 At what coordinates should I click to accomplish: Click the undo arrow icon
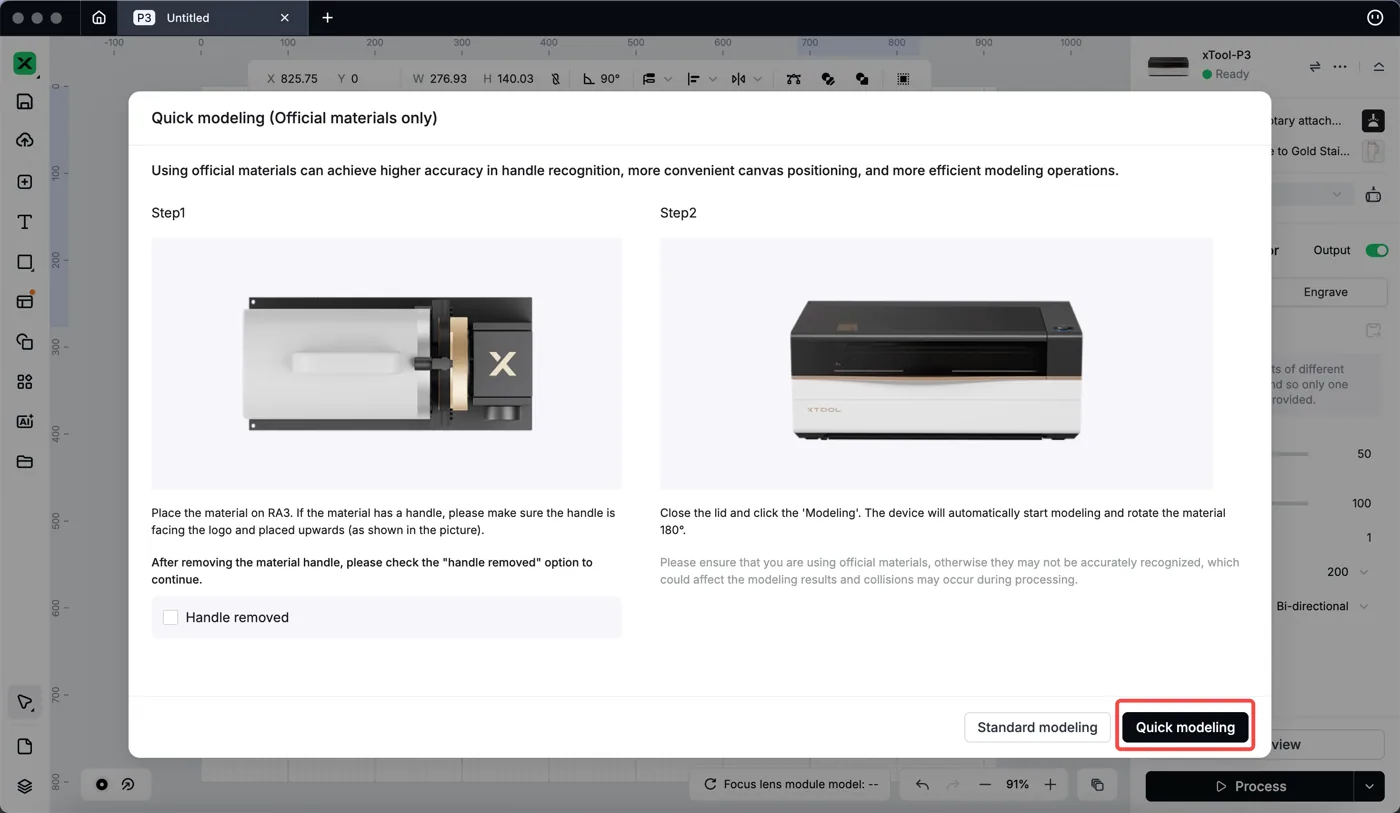[922, 785]
